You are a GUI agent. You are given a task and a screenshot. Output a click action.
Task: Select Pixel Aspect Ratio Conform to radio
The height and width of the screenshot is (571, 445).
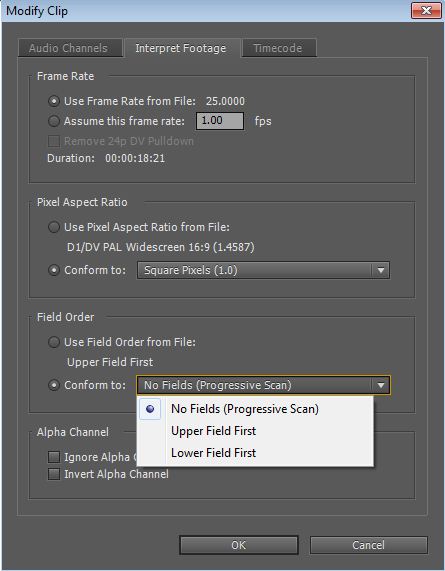(x=54, y=270)
